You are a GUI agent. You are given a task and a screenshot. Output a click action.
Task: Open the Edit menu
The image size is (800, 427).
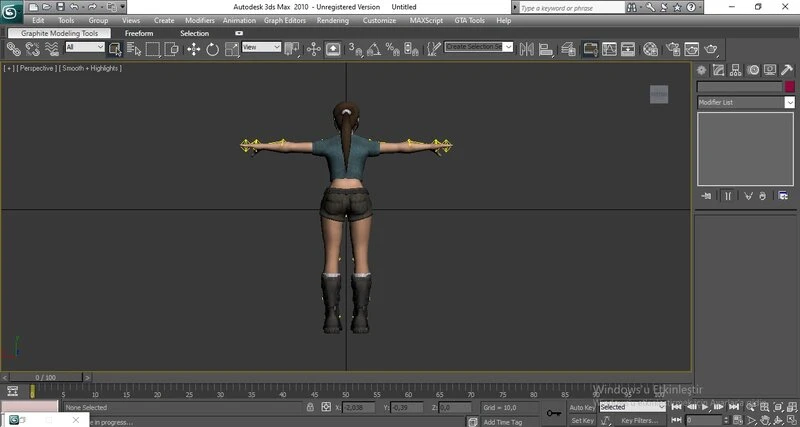click(38, 20)
